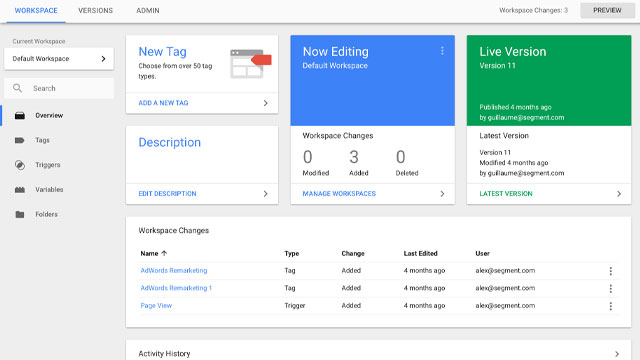Open the AdWords Remarketing 1 link
This screenshot has height=360, width=640.
(176, 288)
